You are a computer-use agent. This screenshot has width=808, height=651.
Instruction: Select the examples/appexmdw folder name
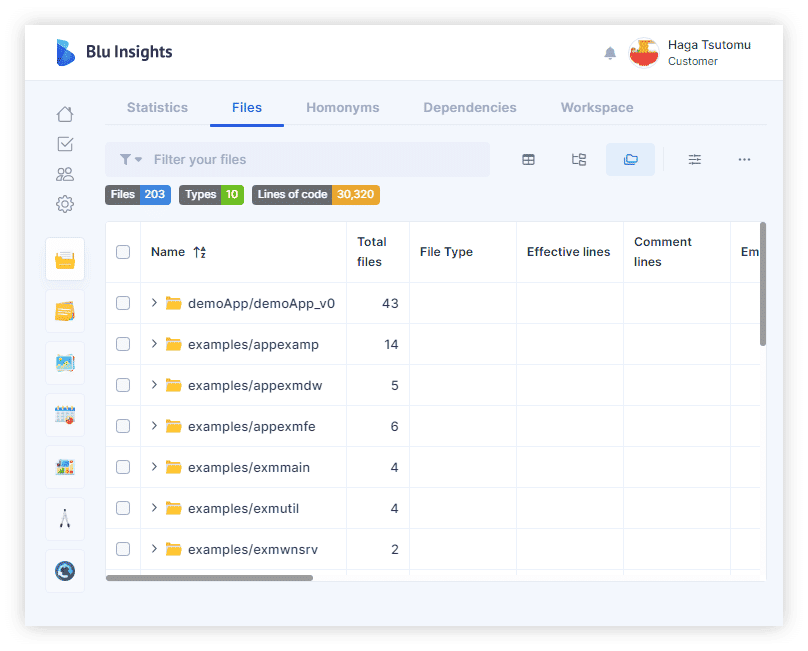(255, 386)
